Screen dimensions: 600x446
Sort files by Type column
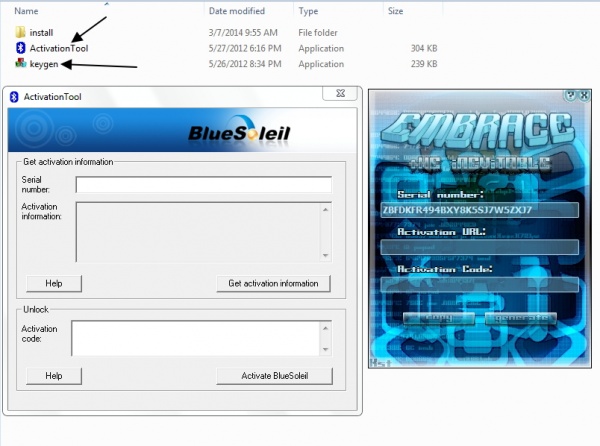[x=308, y=11]
